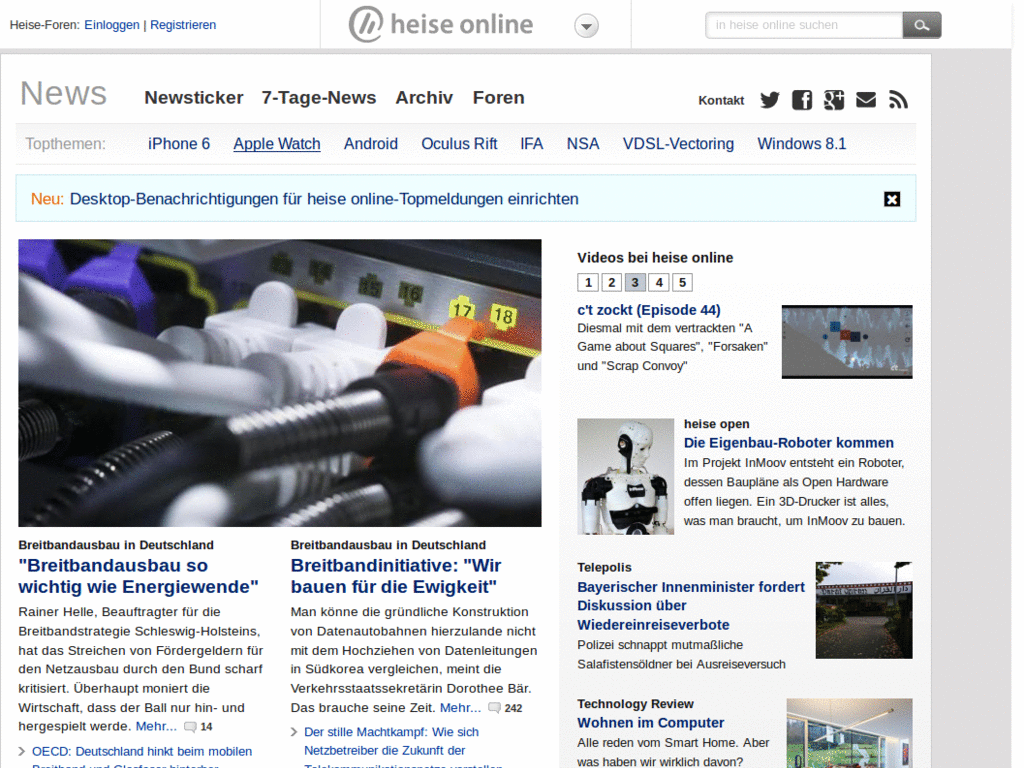
Task: Open the Apple Watch top topic
Action: (277, 143)
